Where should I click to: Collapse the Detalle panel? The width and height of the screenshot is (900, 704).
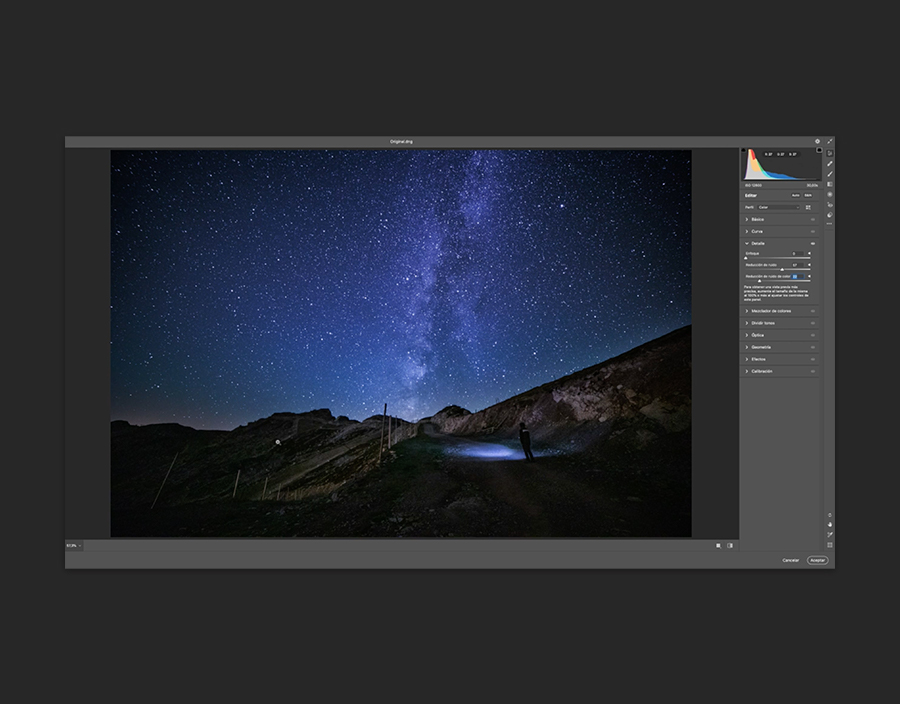pos(747,244)
